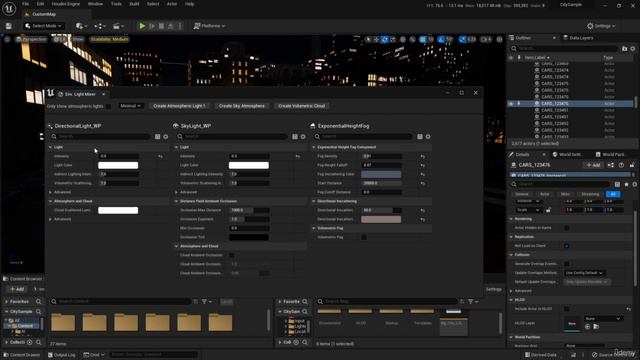Click Create Volumetric Cloud button

pyautogui.click(x=302, y=106)
